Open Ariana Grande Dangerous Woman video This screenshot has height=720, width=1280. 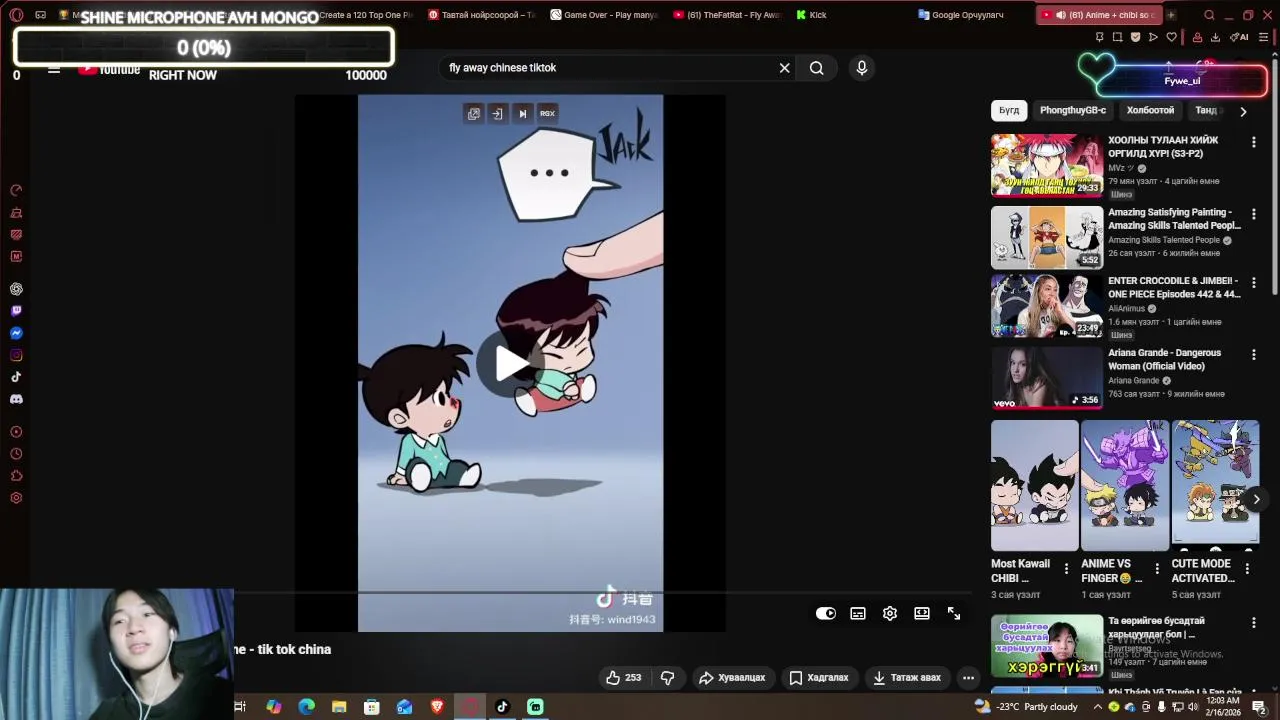(x=1164, y=359)
